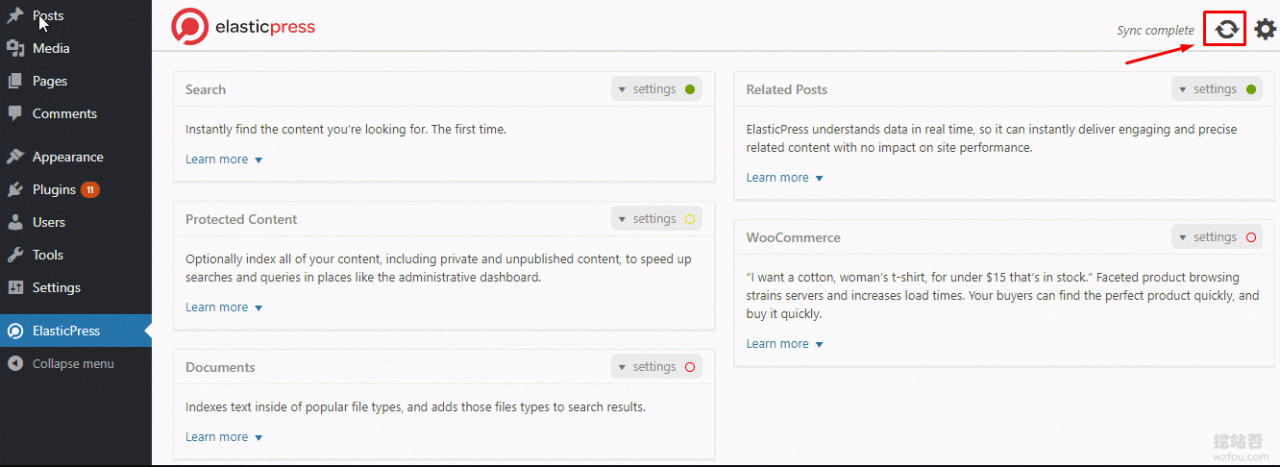The width and height of the screenshot is (1280, 467).
Task: Click Related Posts green status dot
Action: click(1251, 89)
